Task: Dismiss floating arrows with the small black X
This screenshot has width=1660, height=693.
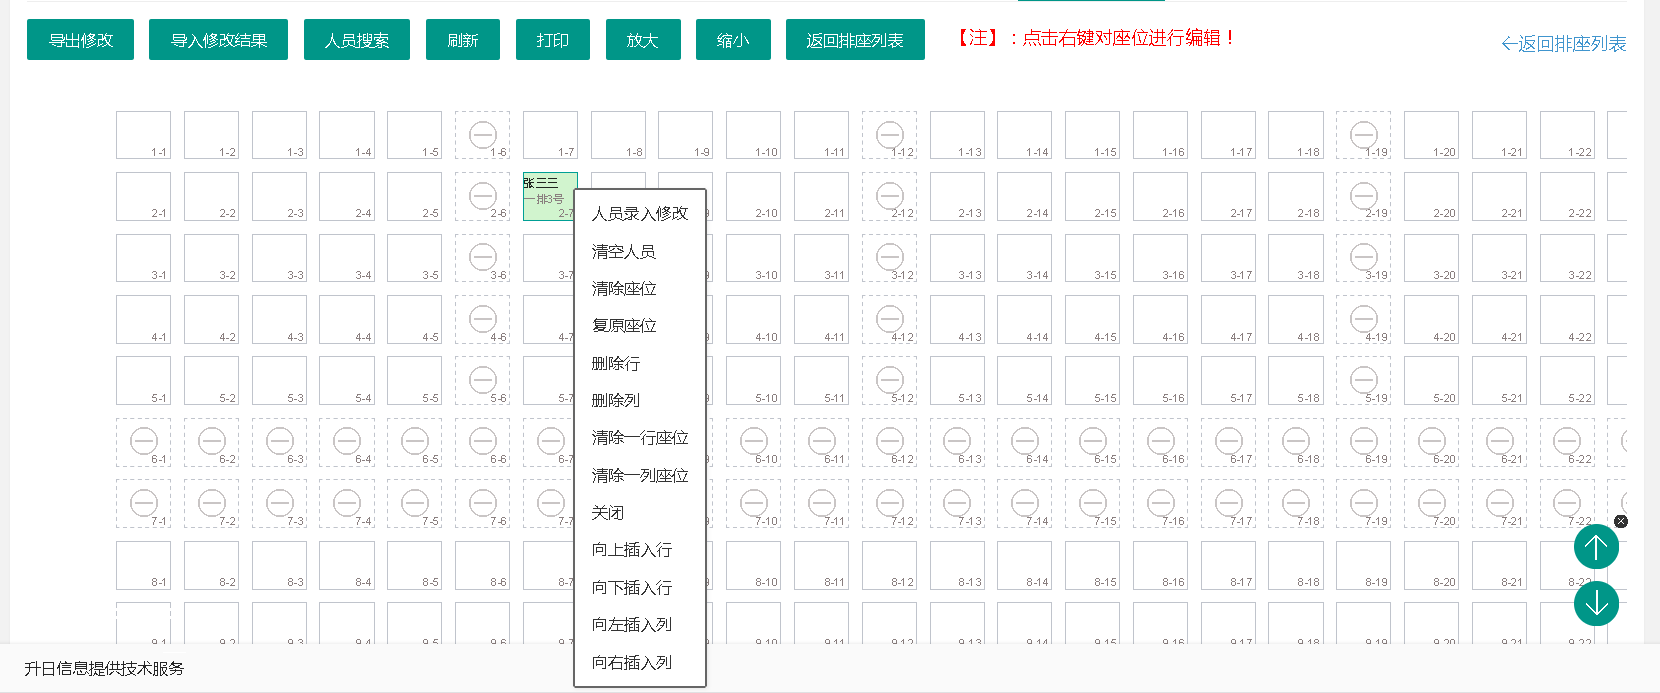Action: [x=1621, y=521]
